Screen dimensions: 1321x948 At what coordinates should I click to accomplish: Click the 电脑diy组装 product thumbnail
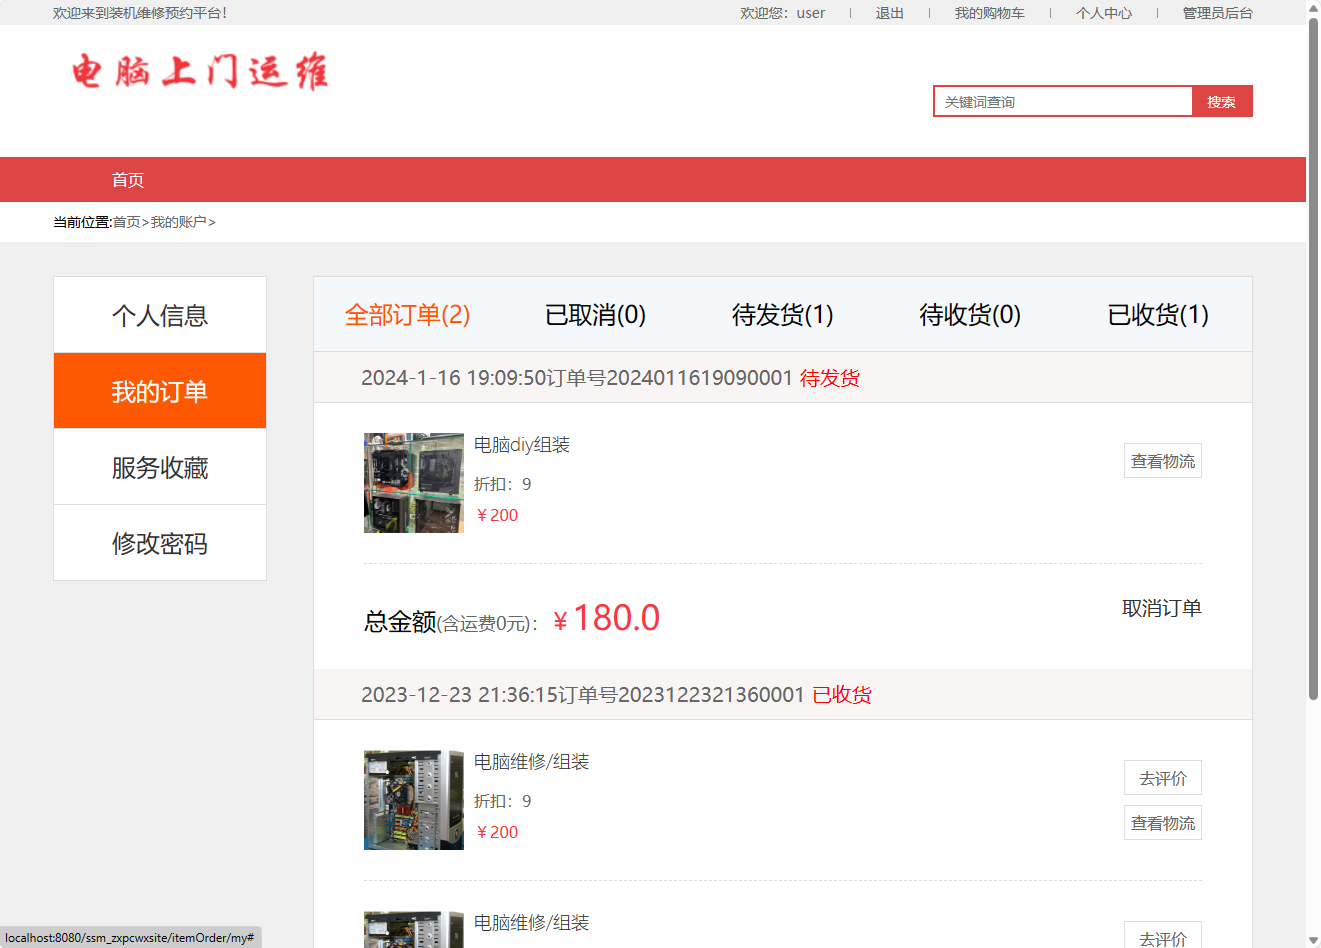coord(413,483)
